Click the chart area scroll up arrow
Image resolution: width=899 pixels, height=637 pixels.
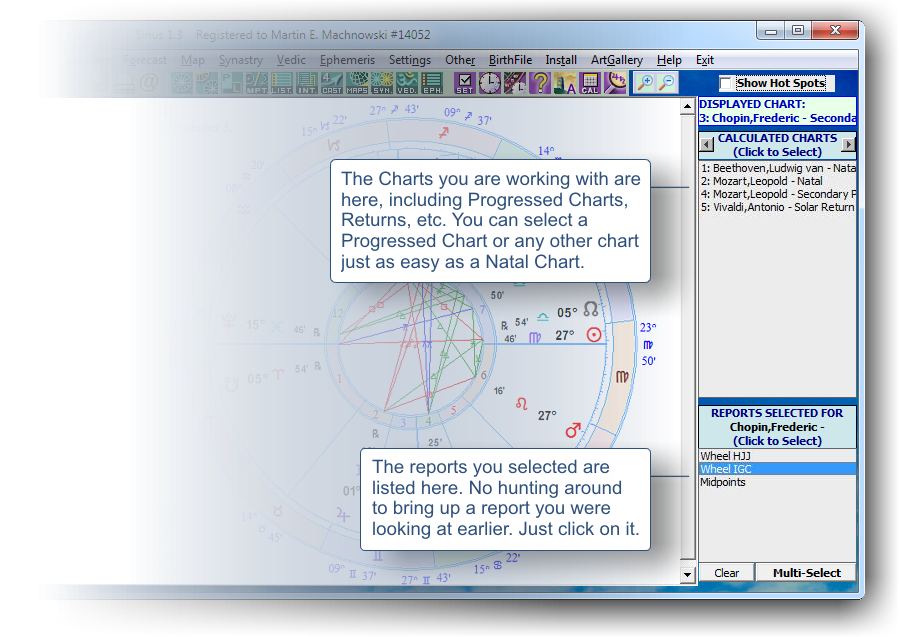point(687,107)
